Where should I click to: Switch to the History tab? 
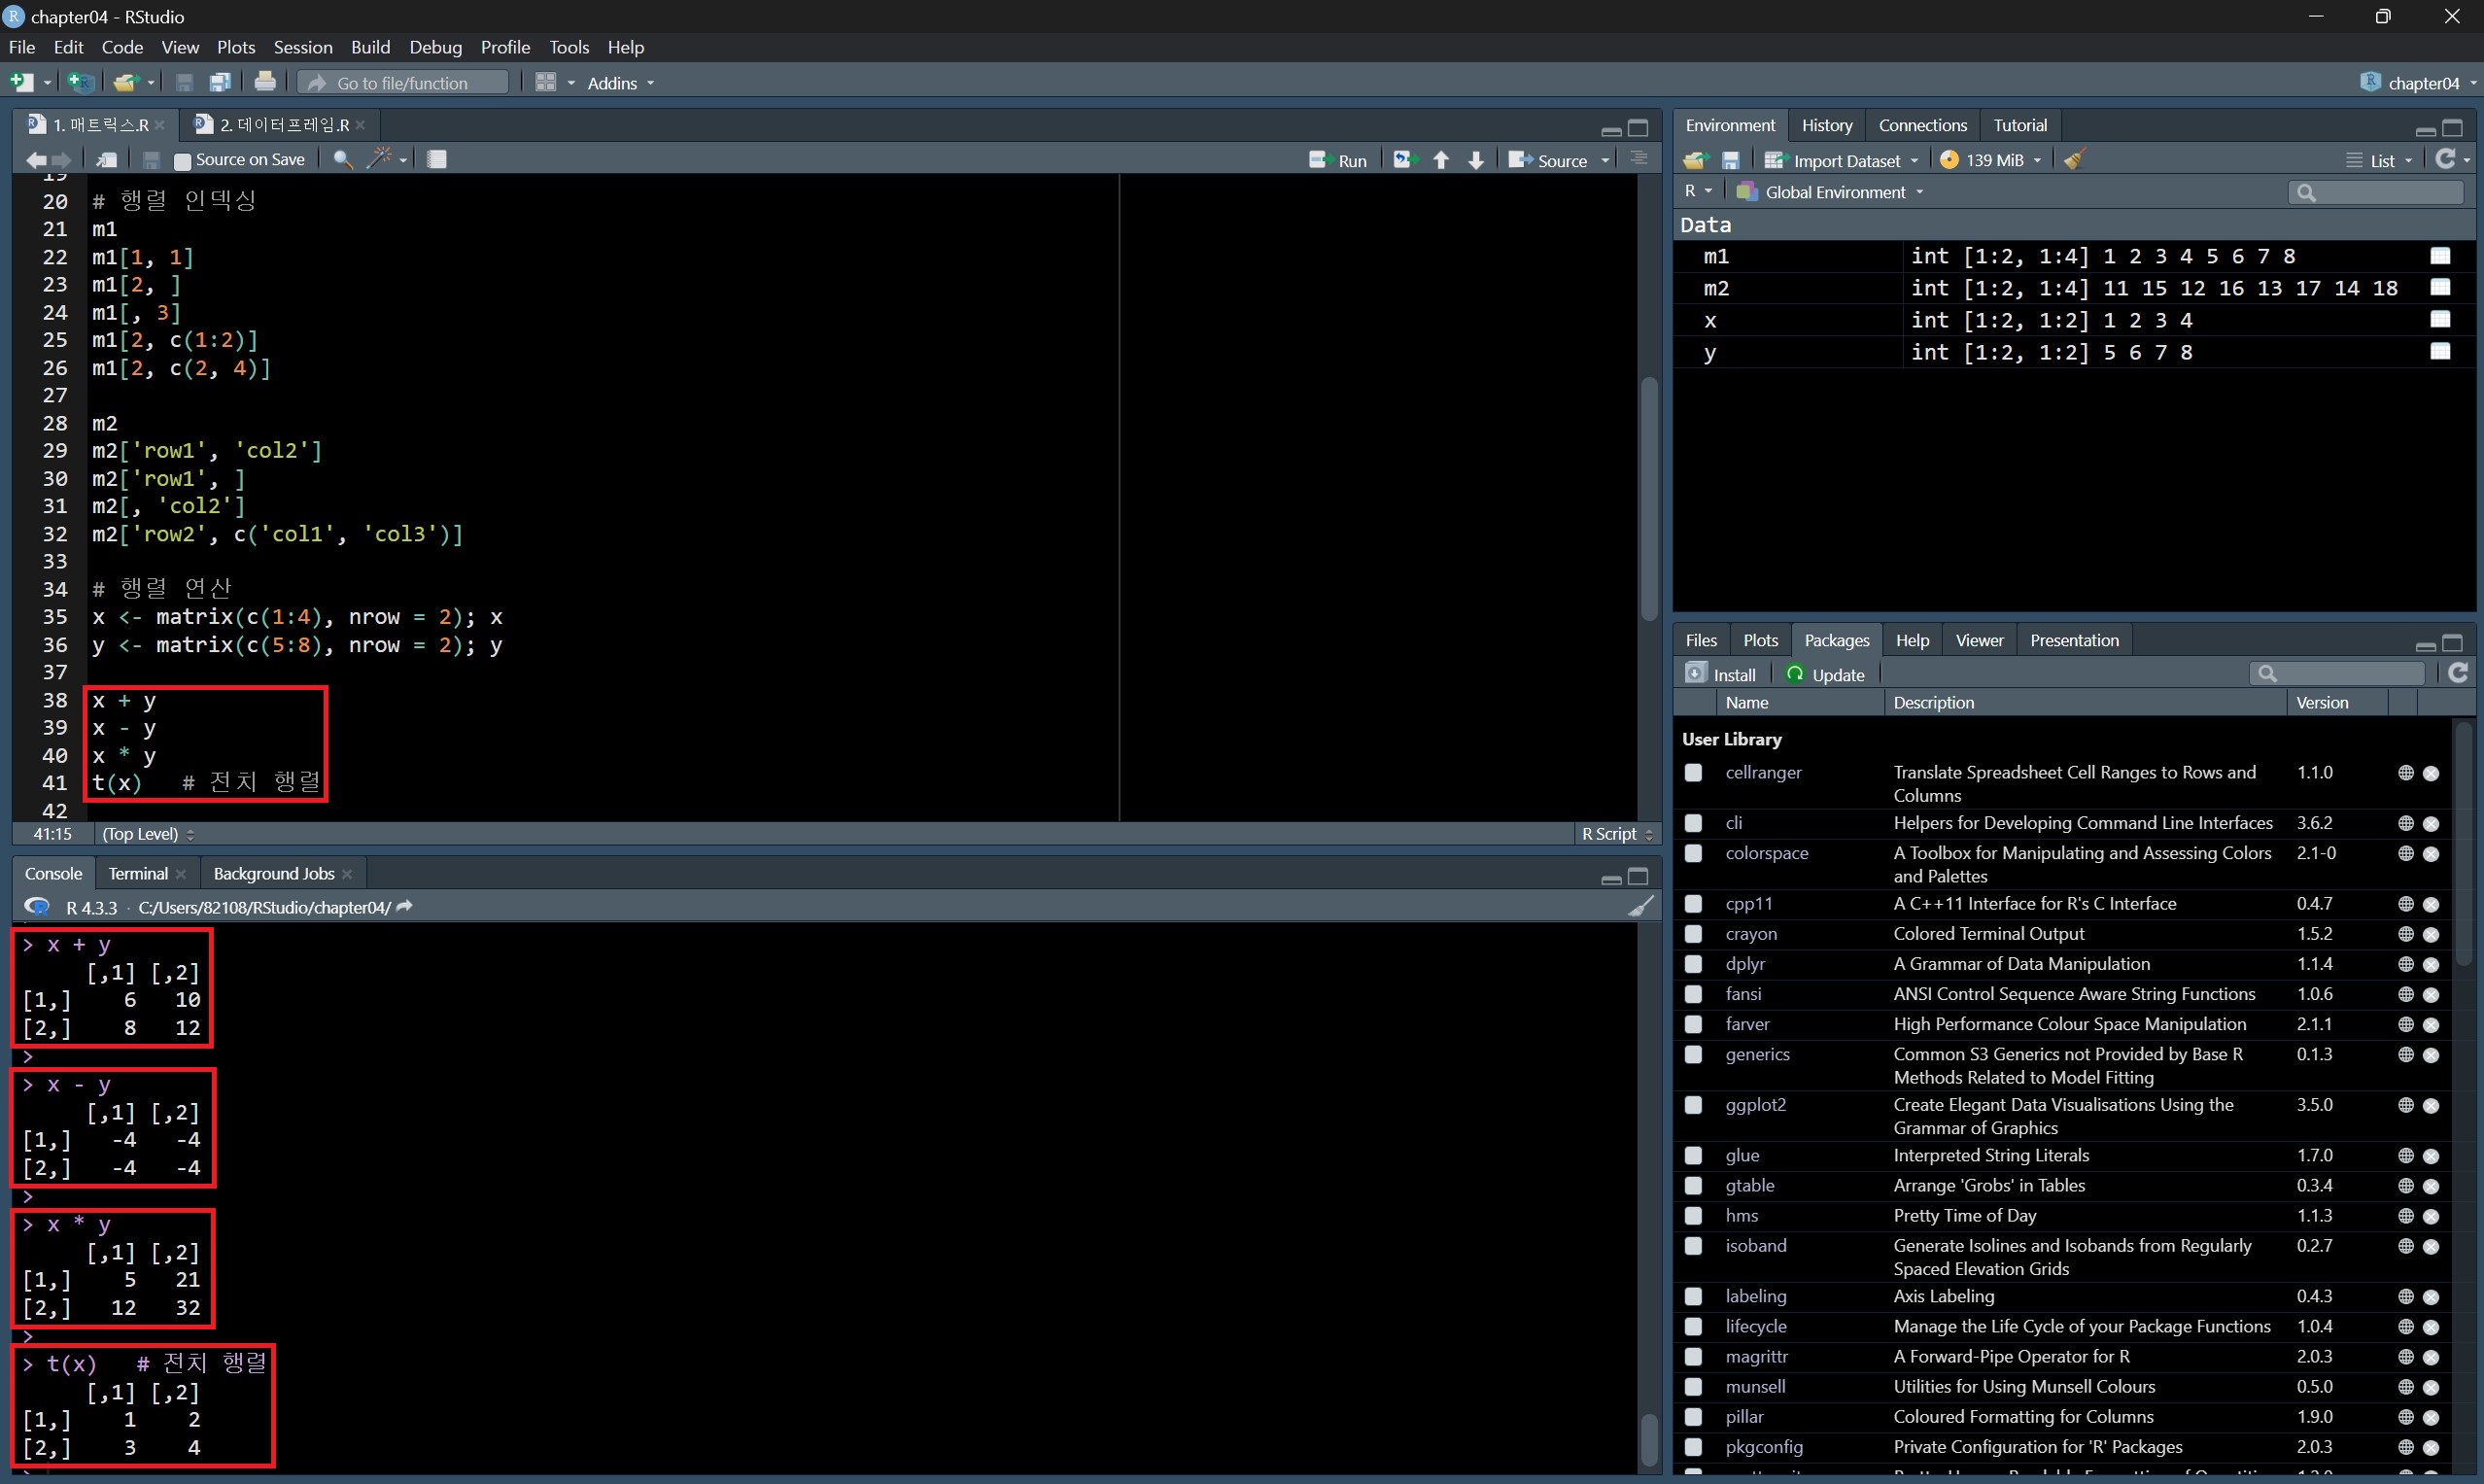click(x=1826, y=125)
